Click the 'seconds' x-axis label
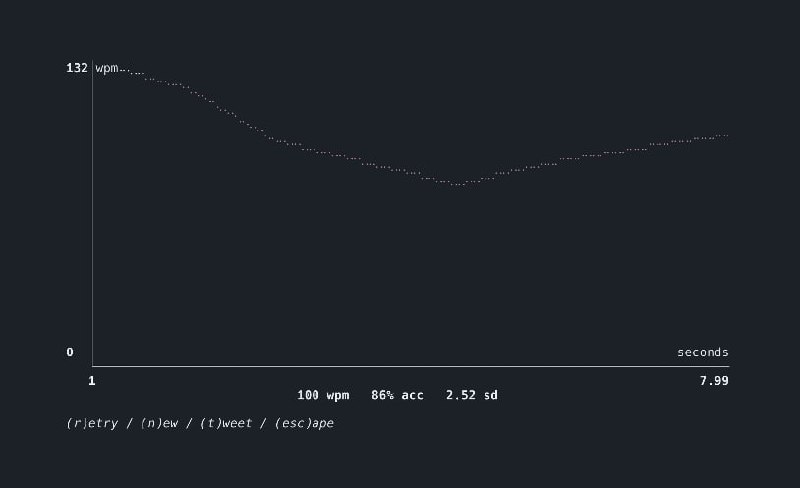The image size is (800, 488). (703, 352)
